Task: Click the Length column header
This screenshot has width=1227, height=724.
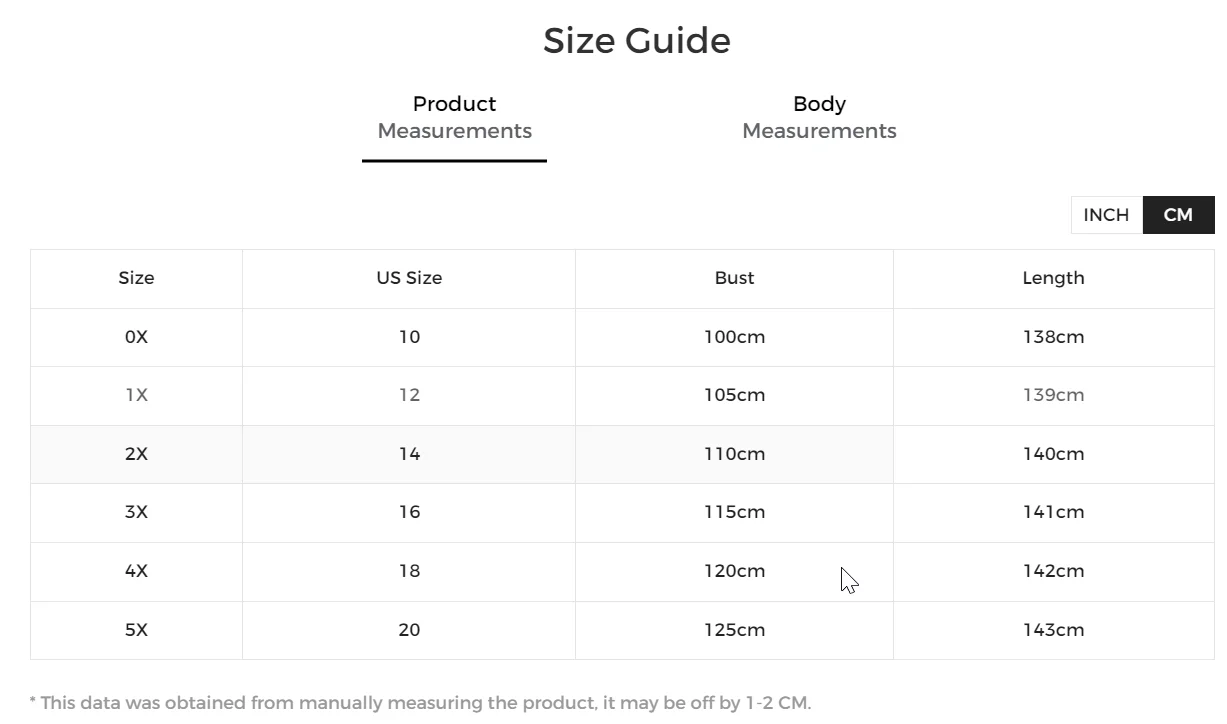Action: coord(1053,278)
